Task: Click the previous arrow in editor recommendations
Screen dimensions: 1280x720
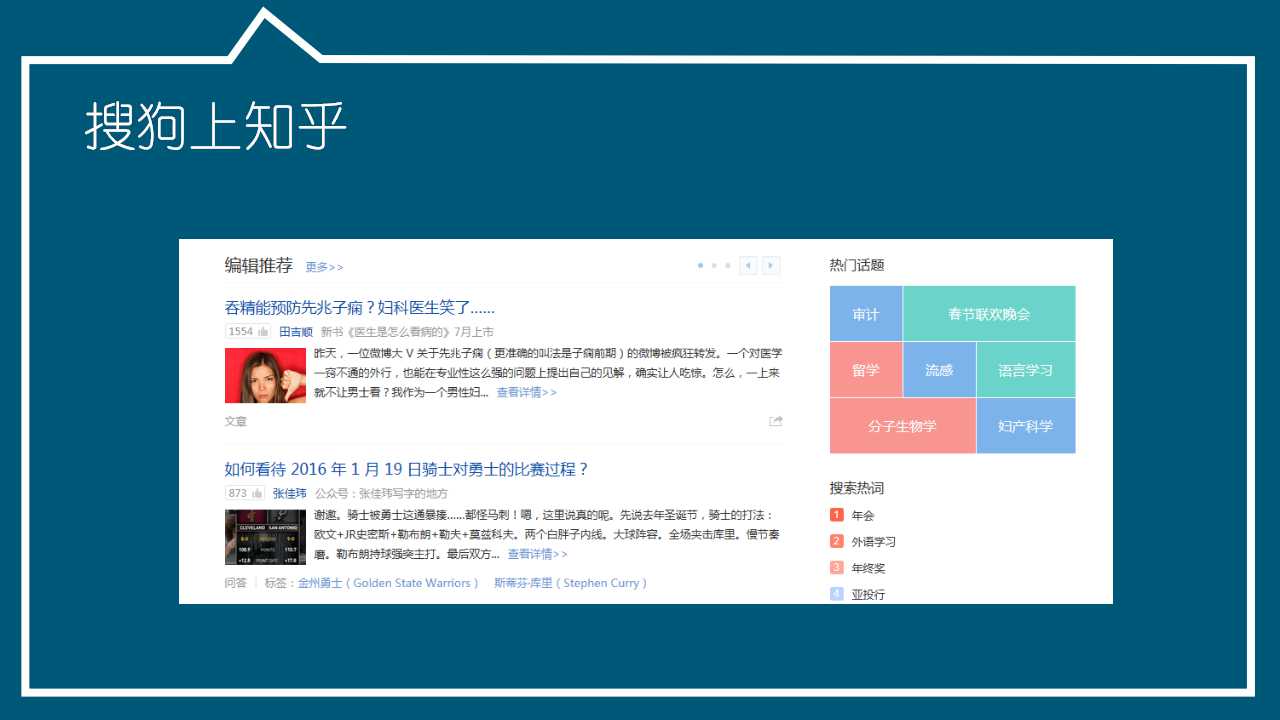Action: point(749,265)
